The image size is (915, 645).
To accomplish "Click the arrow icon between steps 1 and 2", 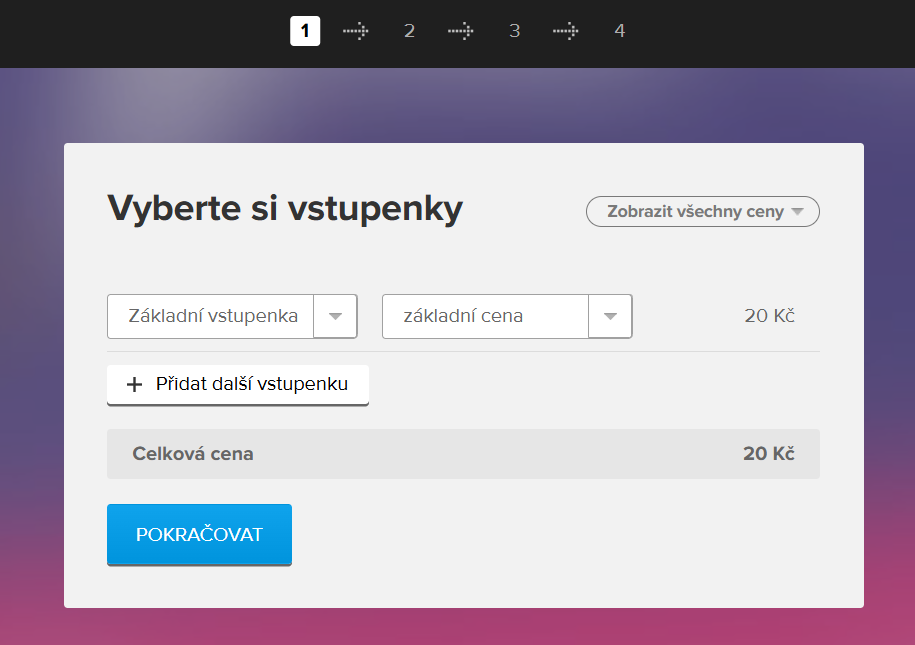I will click(x=356, y=30).
